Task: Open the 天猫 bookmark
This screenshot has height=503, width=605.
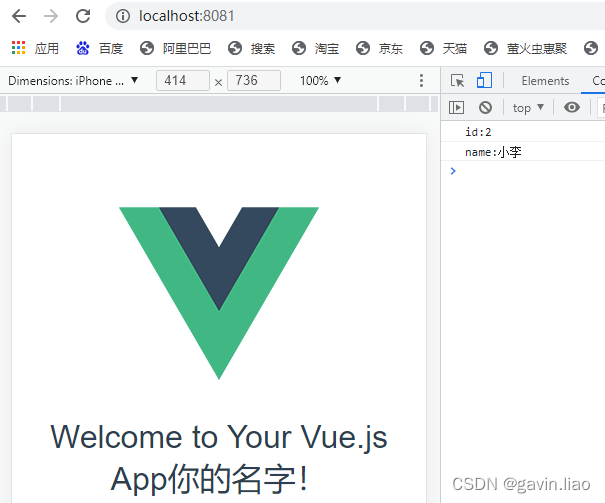Action: click(x=444, y=48)
